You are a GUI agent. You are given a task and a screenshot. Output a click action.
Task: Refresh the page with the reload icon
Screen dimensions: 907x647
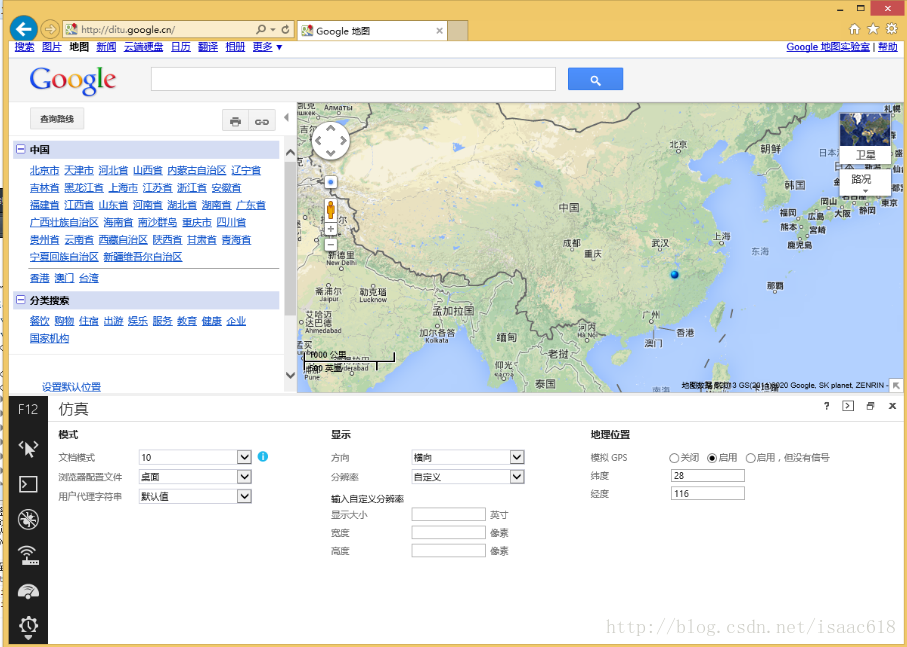285,29
